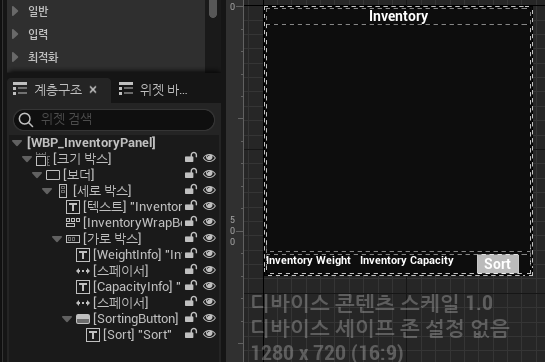The width and height of the screenshot is (545, 362).
Task: Select the WeightInfo text widget icon
Action: [83, 255]
